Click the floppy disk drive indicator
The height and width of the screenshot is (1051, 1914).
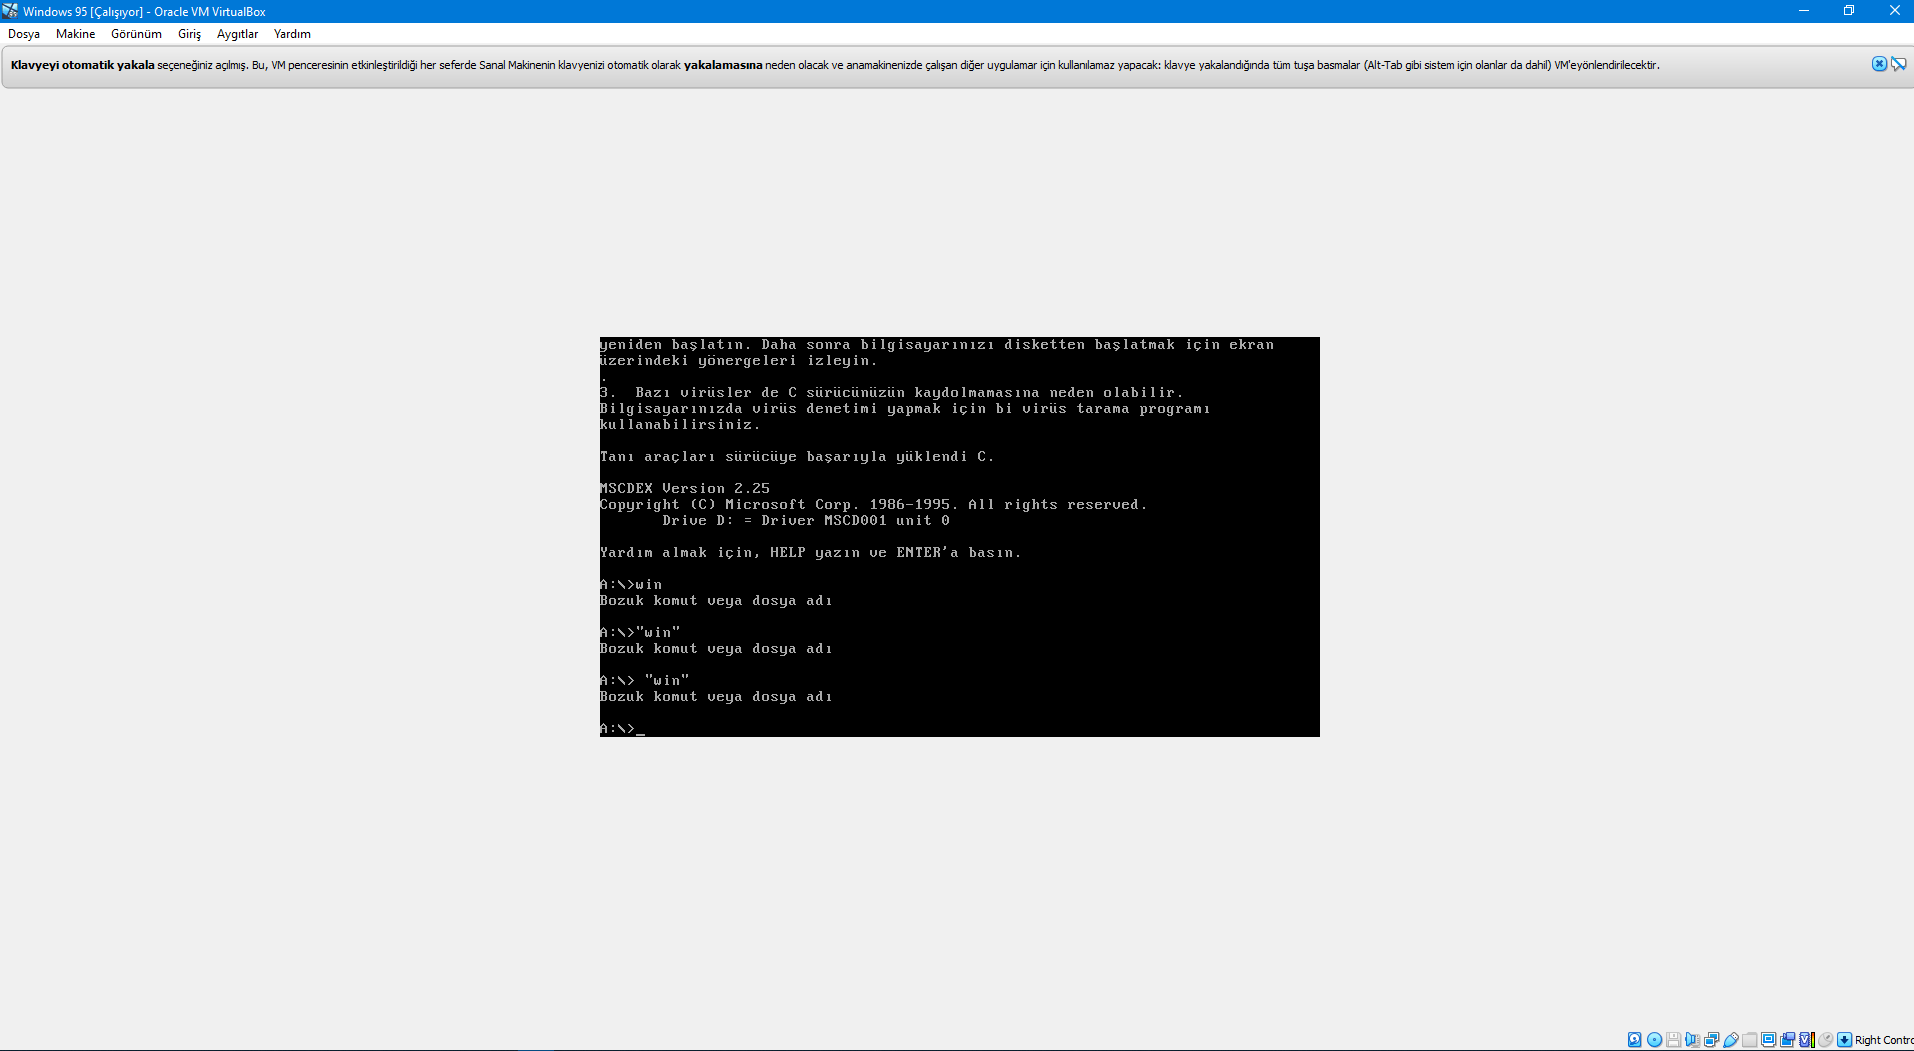tap(1673, 1040)
